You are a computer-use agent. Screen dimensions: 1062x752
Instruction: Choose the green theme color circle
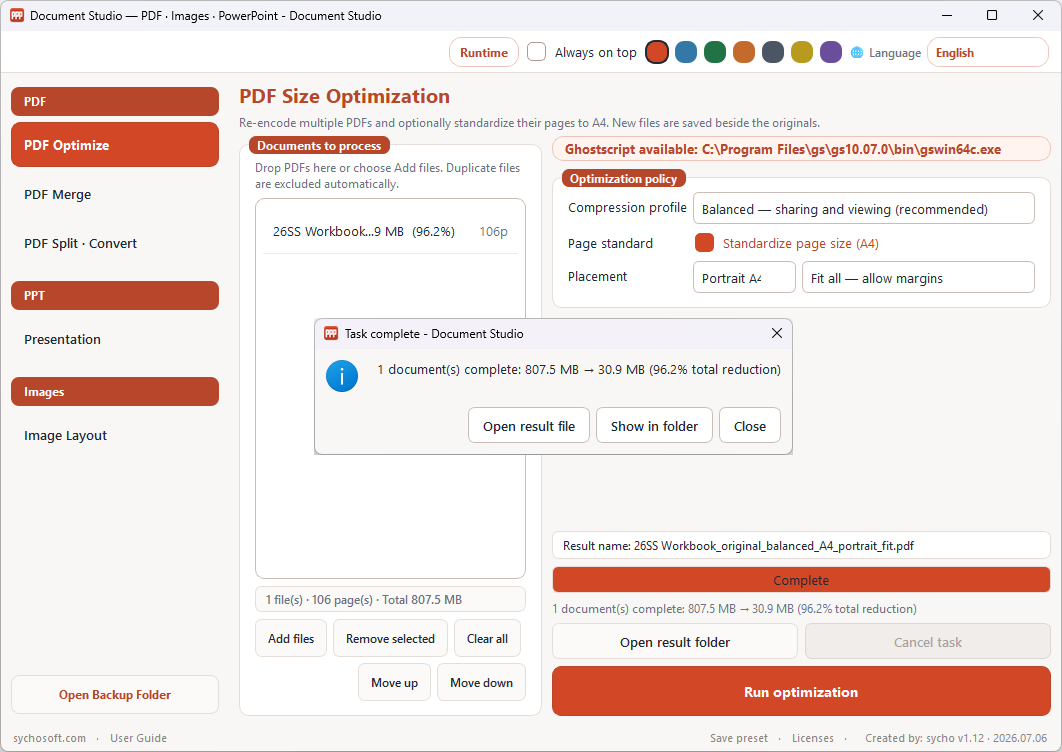pos(715,52)
